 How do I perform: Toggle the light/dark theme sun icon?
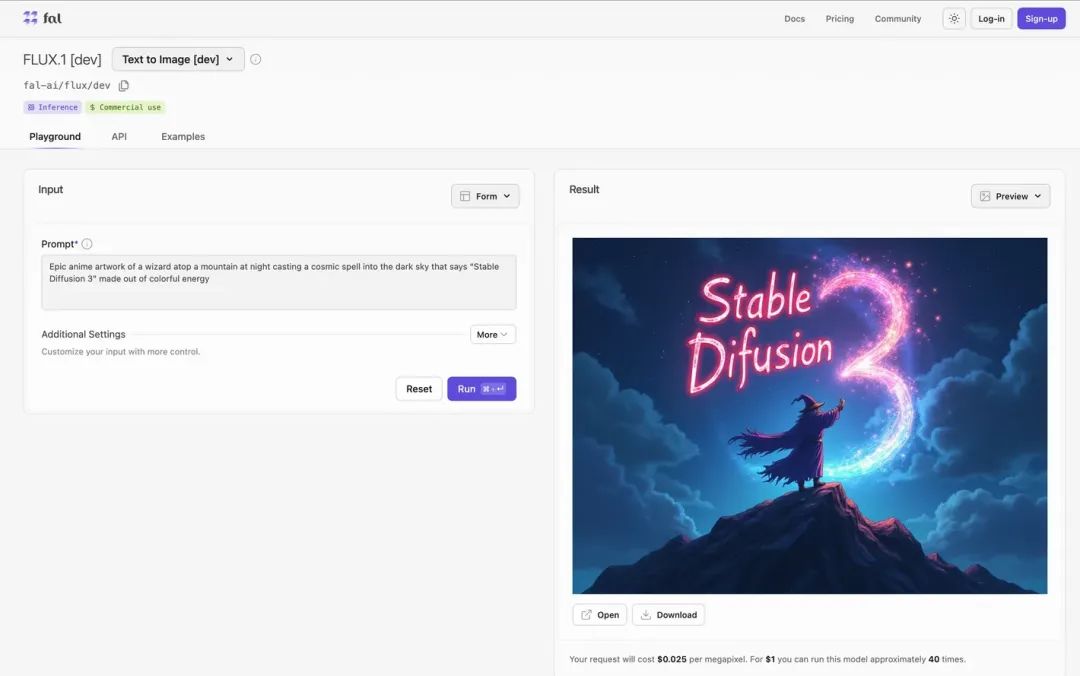coord(954,19)
